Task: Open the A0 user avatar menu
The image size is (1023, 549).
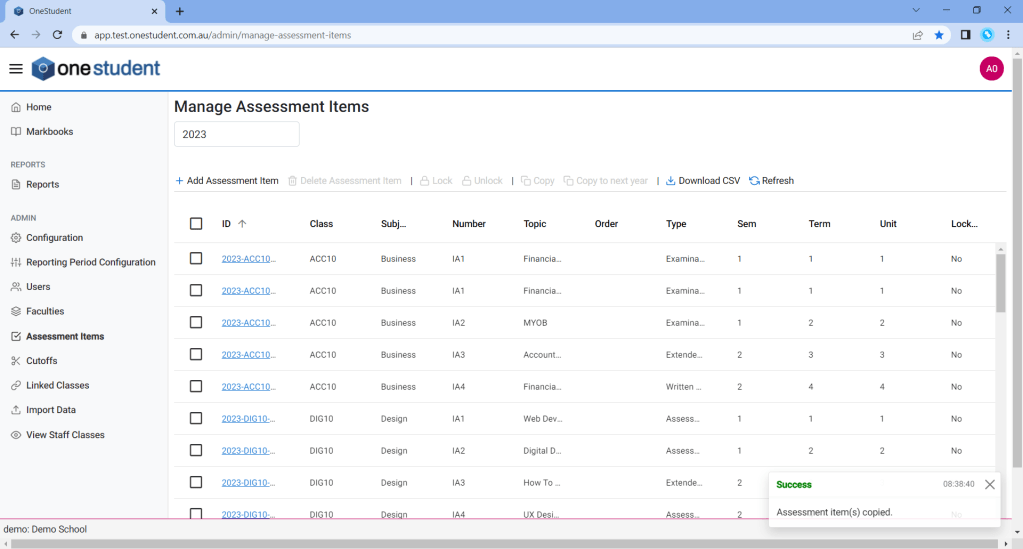Action: (991, 69)
